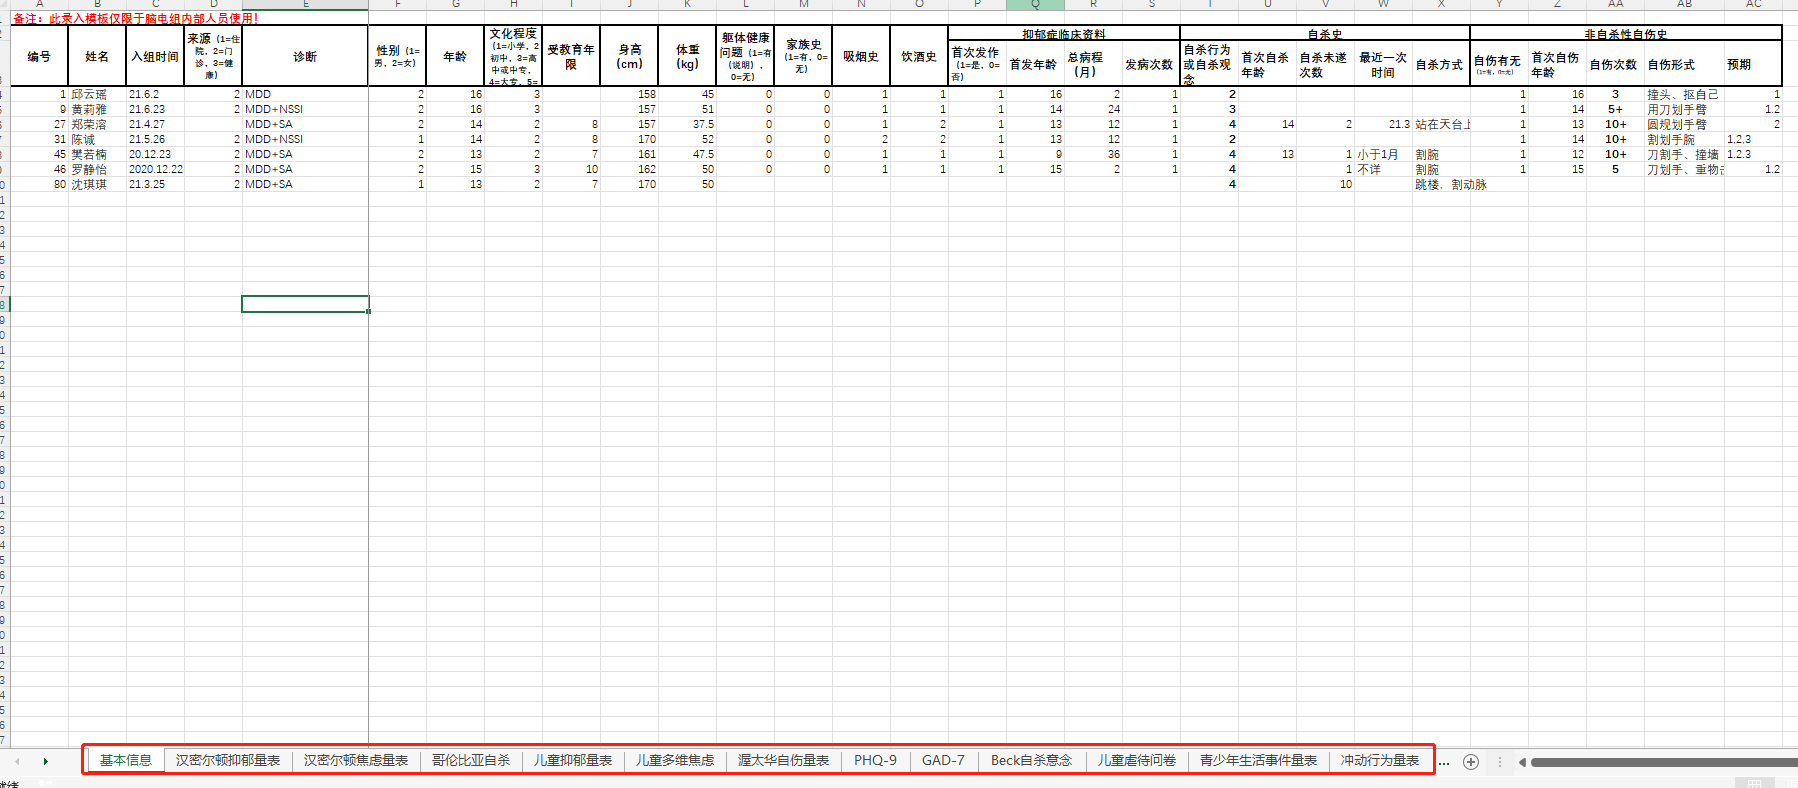The image size is (1798, 788).
Task: Show more sheets via ellipsis after tabs
Action: (x=1444, y=762)
